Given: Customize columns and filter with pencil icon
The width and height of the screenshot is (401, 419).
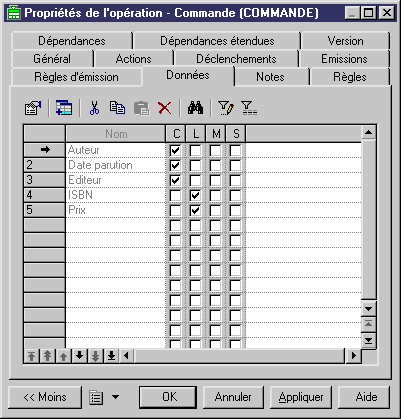Looking at the screenshot, I should [x=226, y=108].
